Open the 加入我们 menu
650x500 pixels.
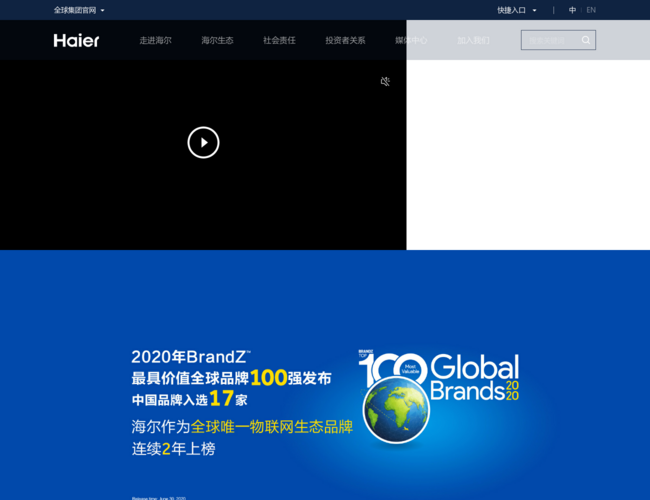point(473,40)
